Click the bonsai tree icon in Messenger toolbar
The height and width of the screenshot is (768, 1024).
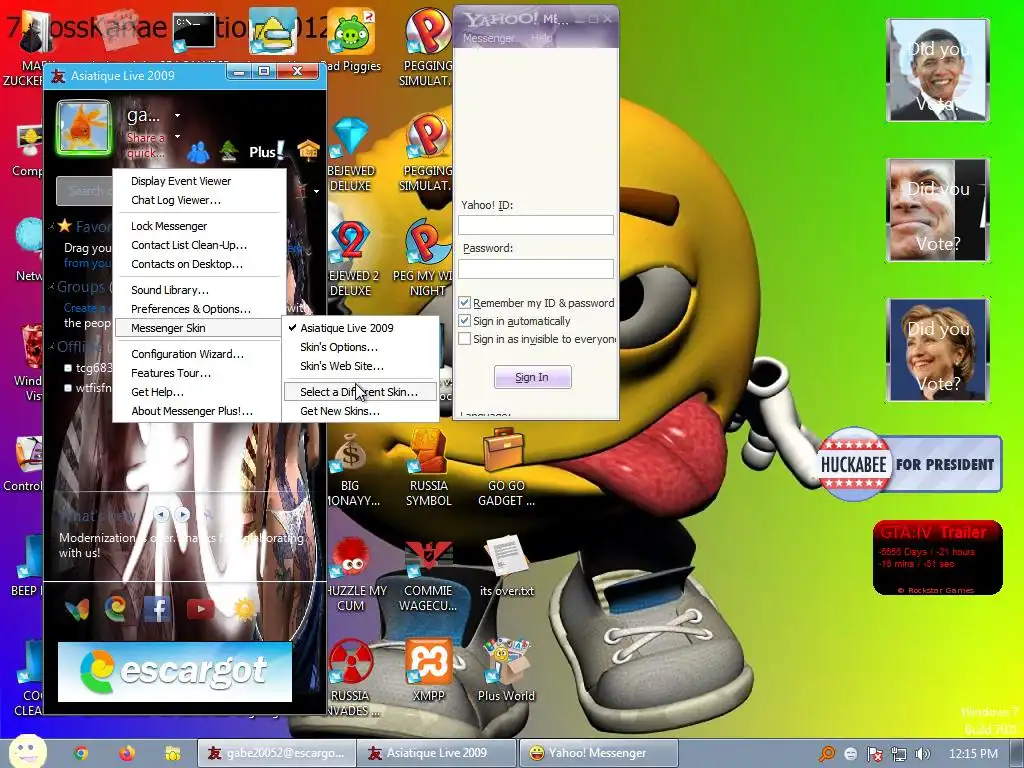229,151
